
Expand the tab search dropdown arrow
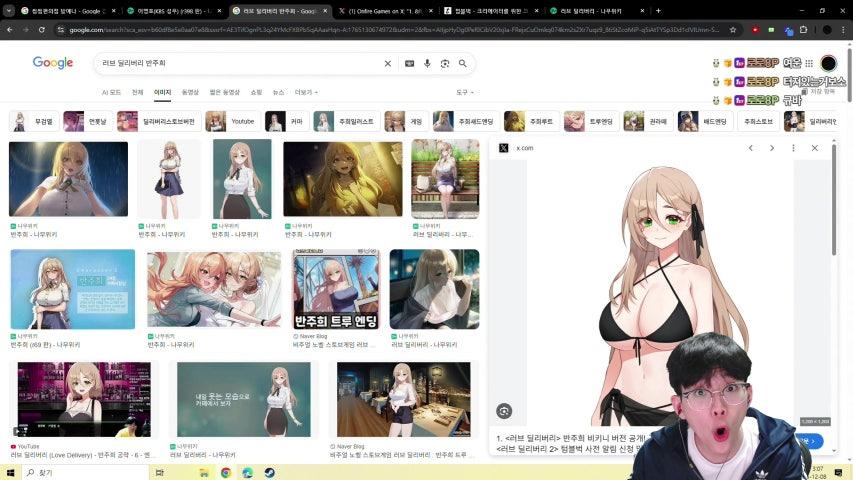(8, 10)
